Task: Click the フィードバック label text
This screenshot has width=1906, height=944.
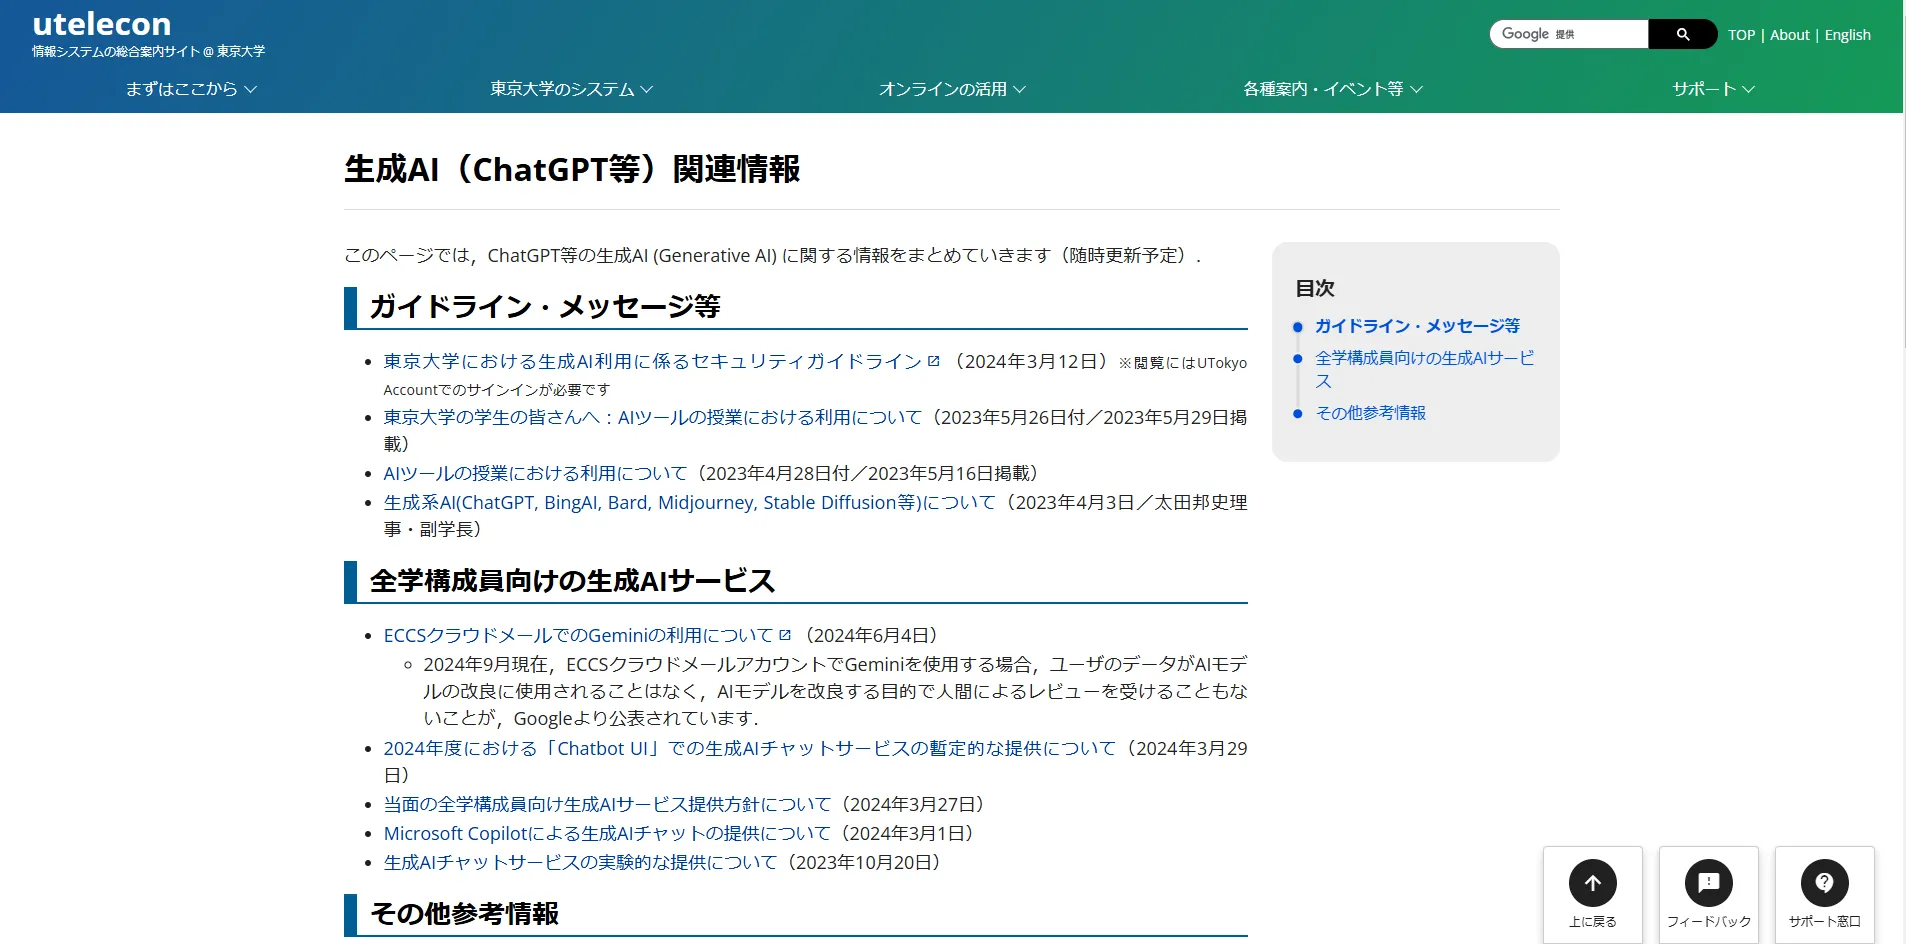Action: coord(1709,922)
